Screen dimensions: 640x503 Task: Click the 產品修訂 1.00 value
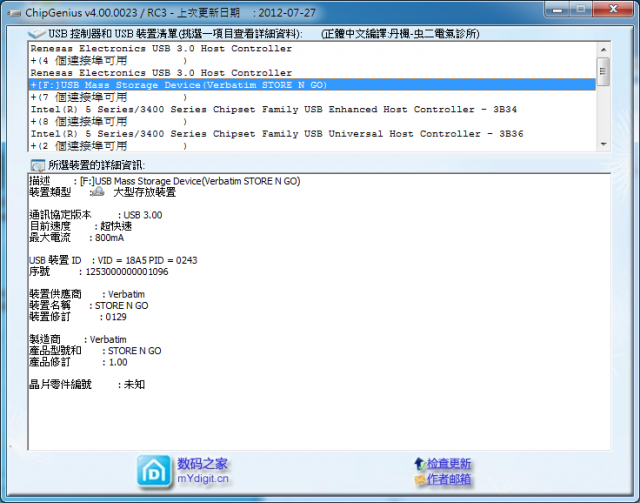pos(118,362)
